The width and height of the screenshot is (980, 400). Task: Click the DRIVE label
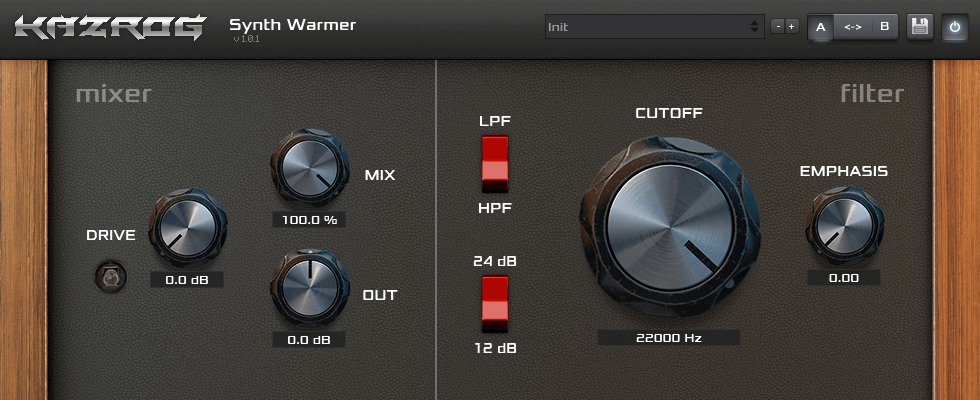click(x=111, y=235)
